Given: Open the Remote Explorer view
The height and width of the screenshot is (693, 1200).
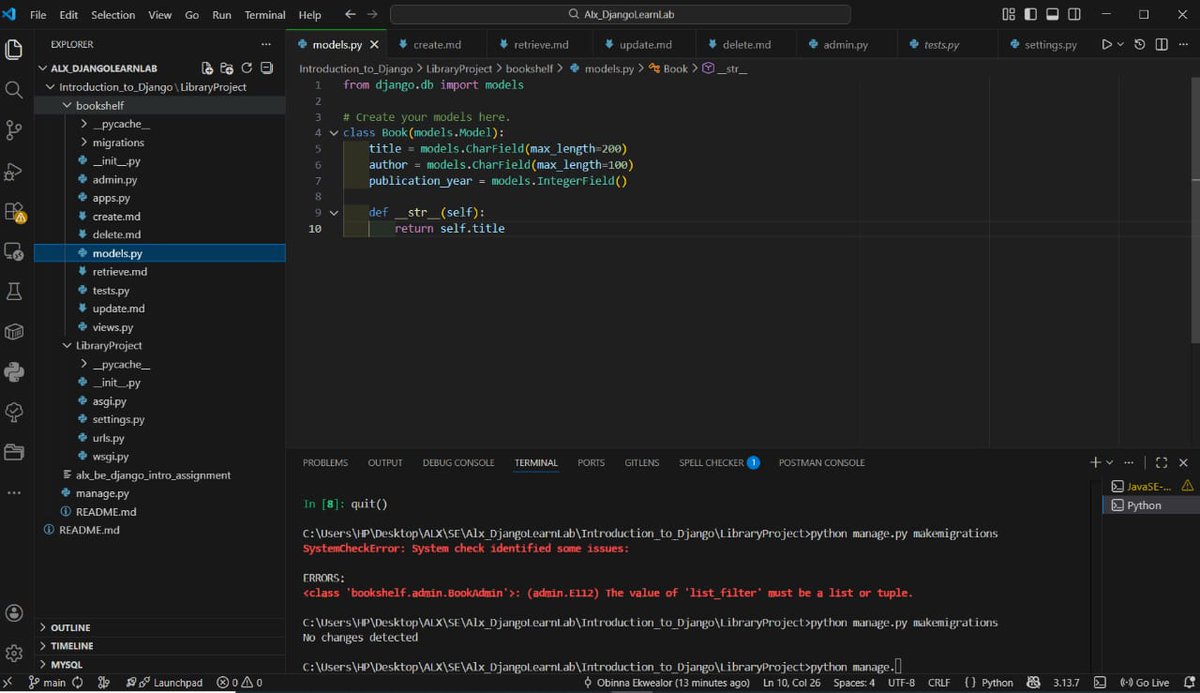Looking at the screenshot, I should 14,251.
